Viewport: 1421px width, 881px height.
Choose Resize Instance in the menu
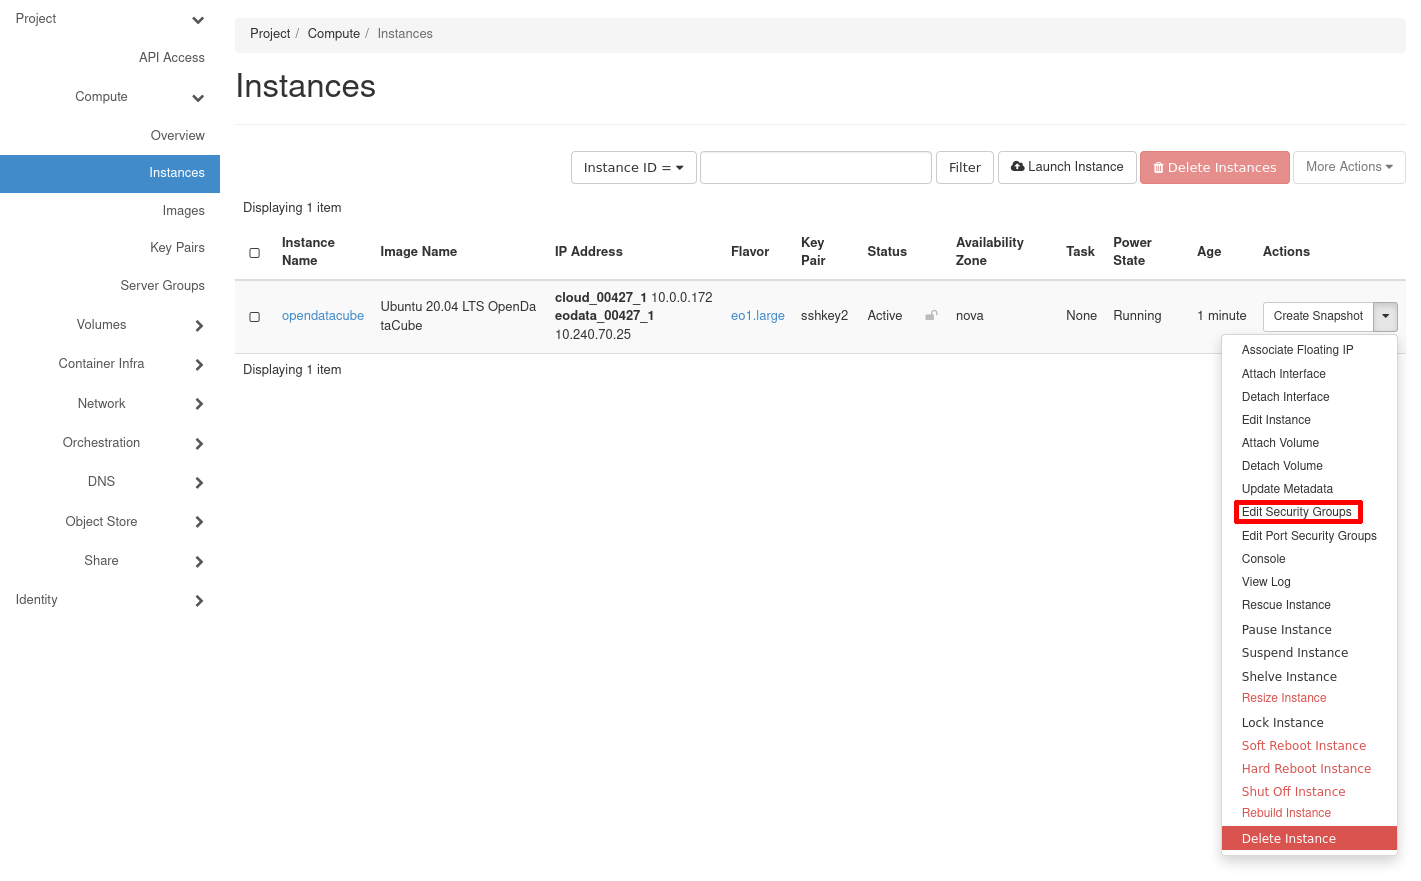tap(1284, 698)
